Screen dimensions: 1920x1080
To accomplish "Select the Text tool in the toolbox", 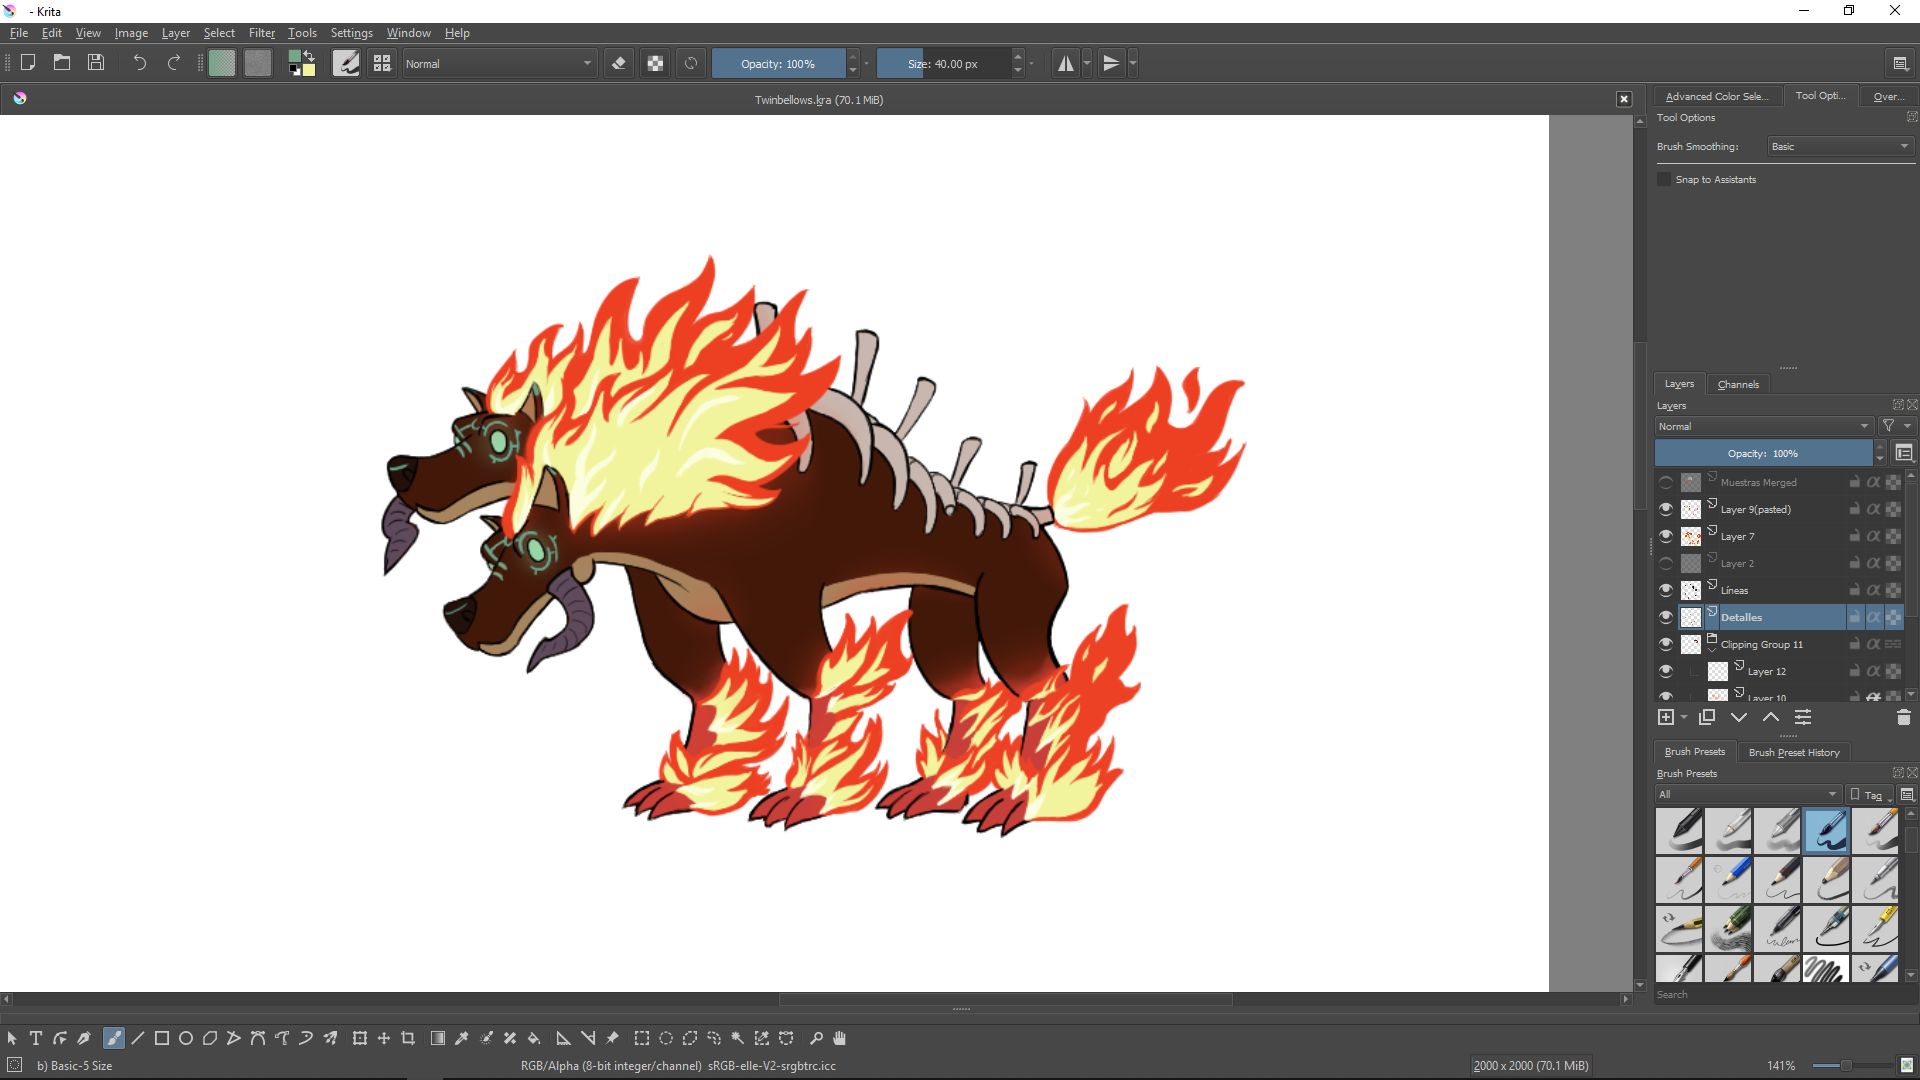I will tap(35, 1038).
